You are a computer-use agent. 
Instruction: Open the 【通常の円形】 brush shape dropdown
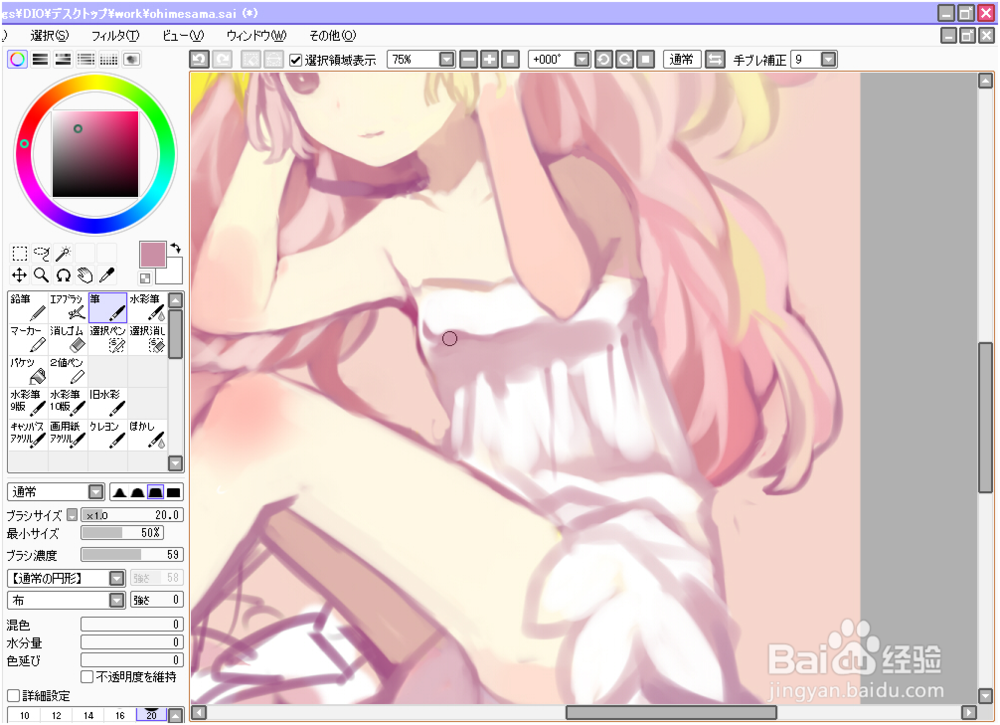(x=117, y=578)
